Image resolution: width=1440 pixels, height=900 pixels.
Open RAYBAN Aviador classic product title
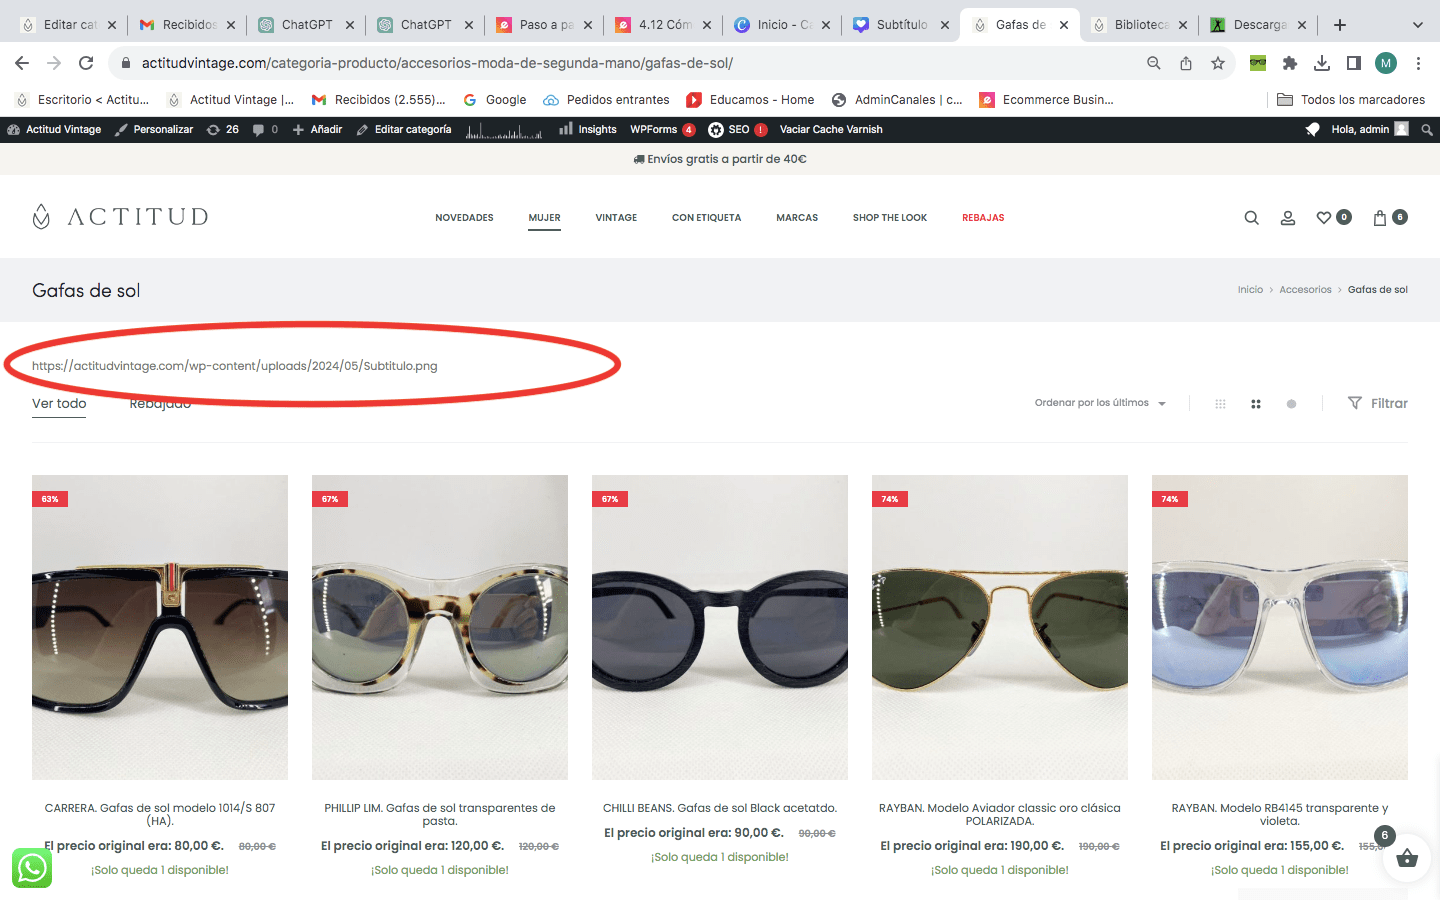1000,814
